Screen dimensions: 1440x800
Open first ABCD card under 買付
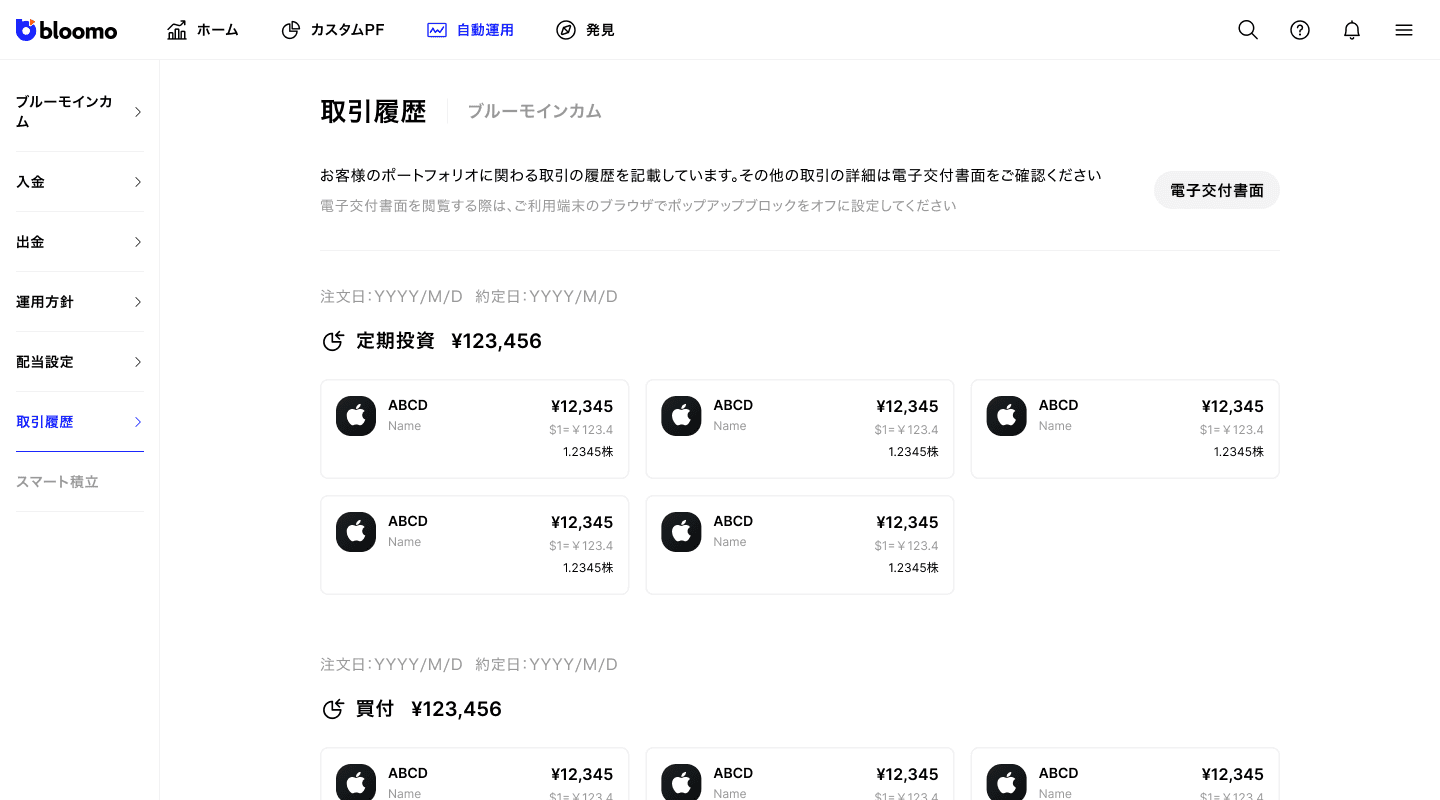click(x=474, y=774)
